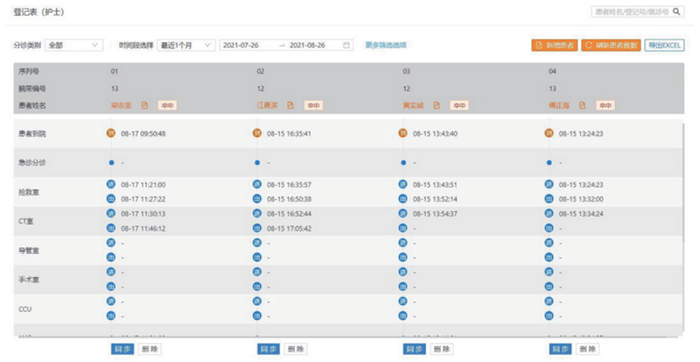Viewport: 700px width, 362px height.
Task: Click orange 新增患者 button
Action: (x=554, y=45)
